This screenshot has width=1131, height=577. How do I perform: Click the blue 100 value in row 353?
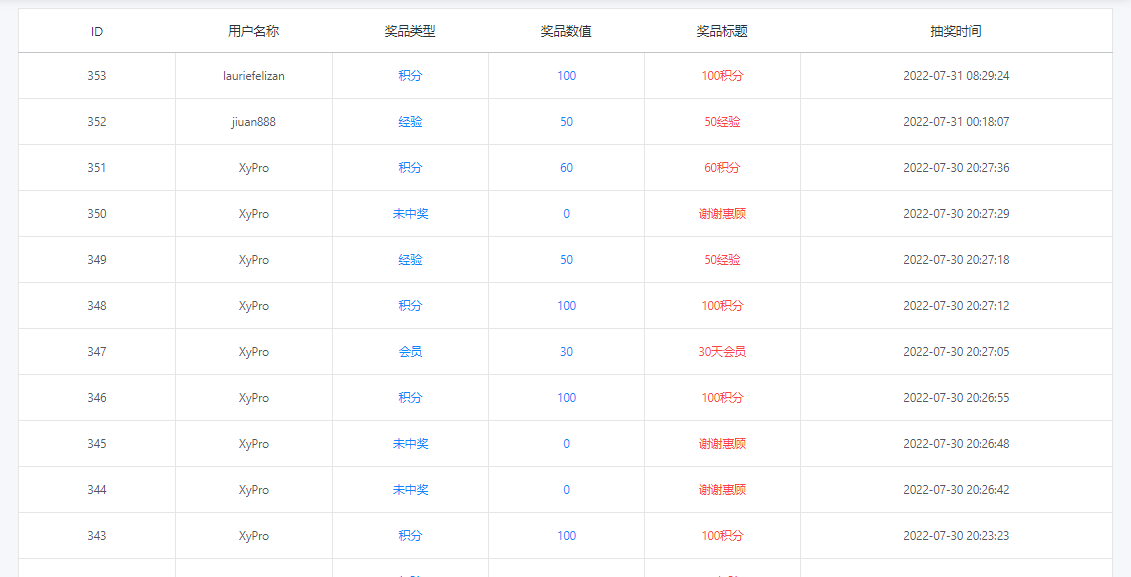click(x=565, y=75)
